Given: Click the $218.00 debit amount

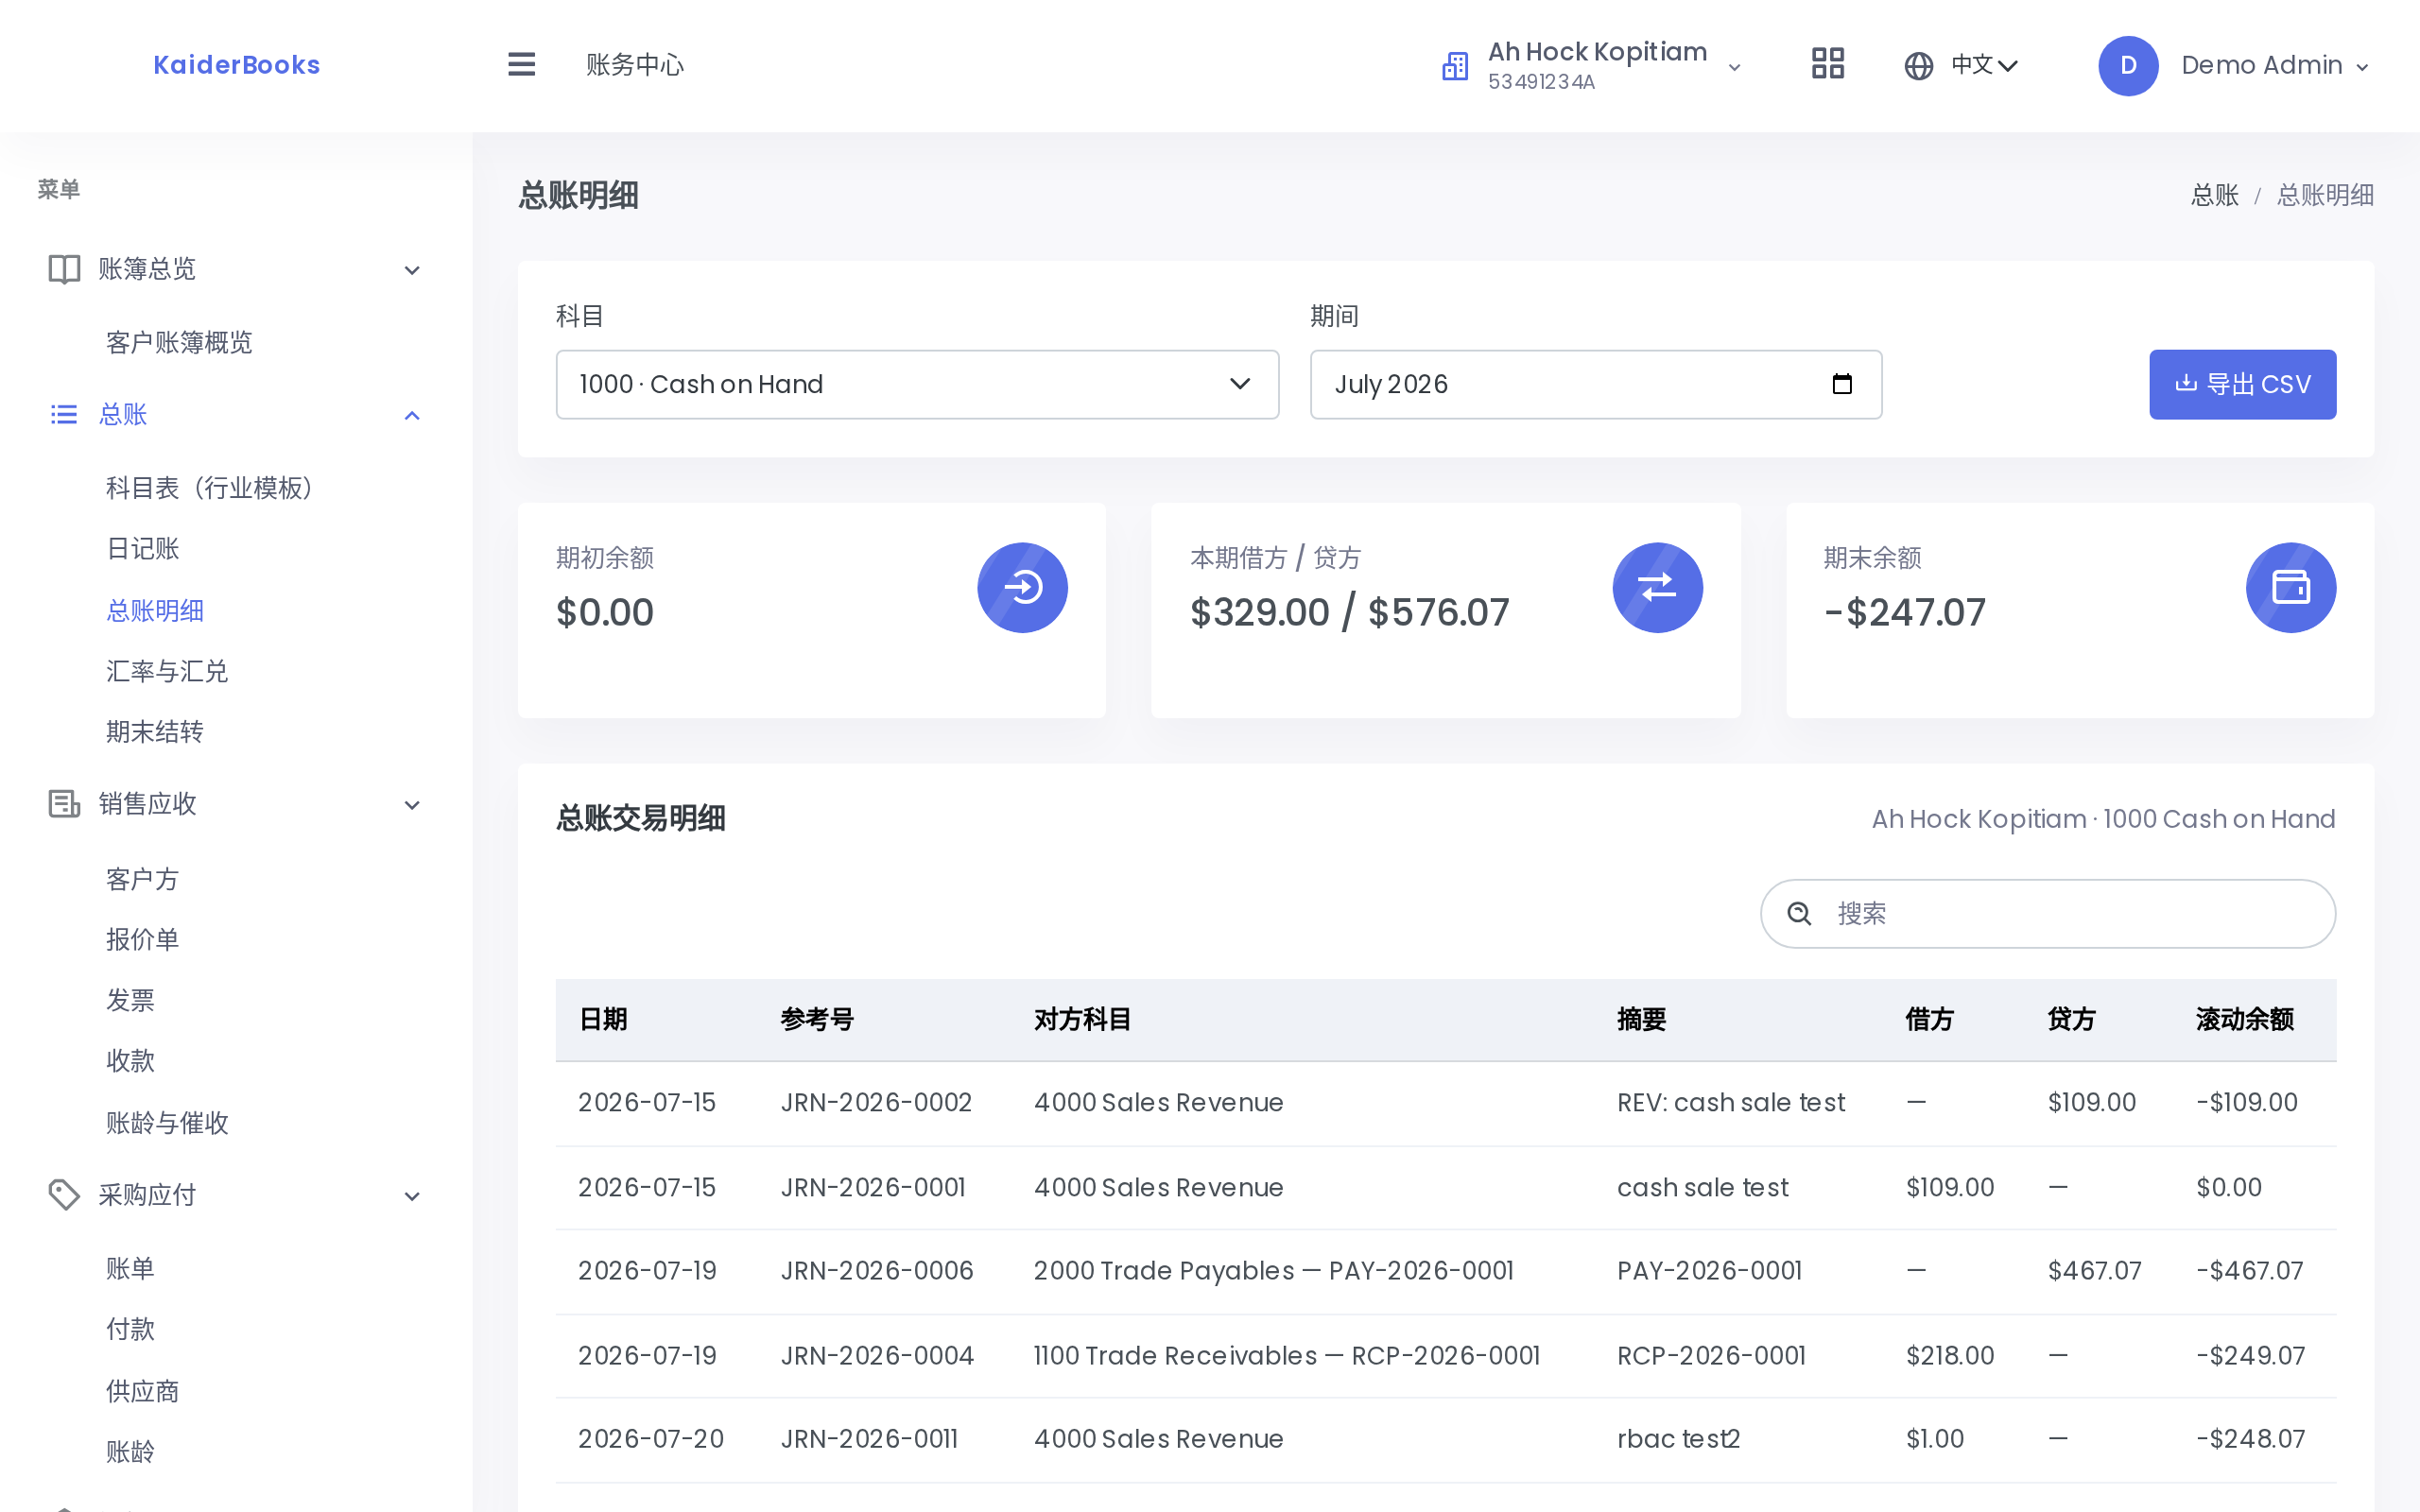Looking at the screenshot, I should click(x=1949, y=1355).
